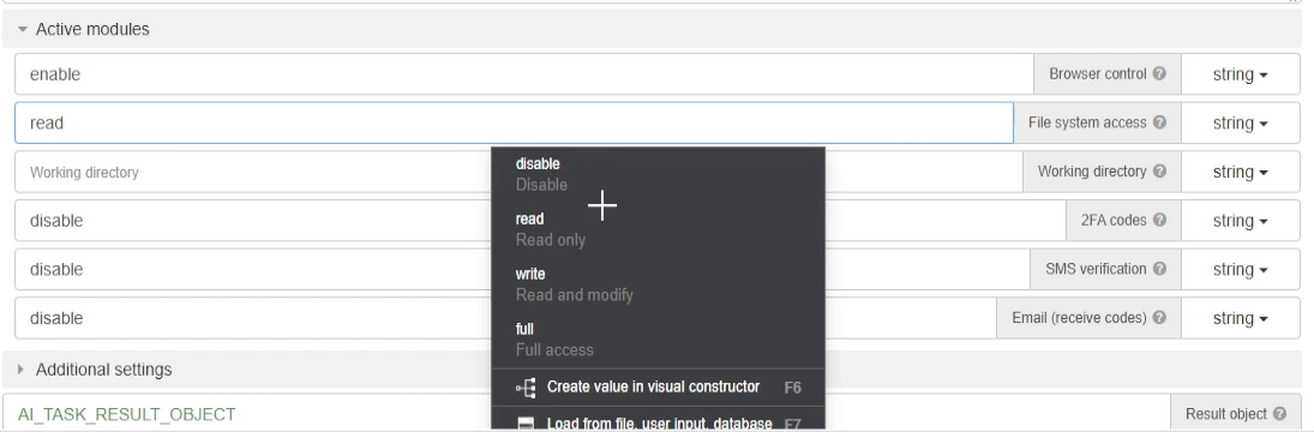1314x432 pixels.
Task: Click the Working directory input field
Action: 518,172
